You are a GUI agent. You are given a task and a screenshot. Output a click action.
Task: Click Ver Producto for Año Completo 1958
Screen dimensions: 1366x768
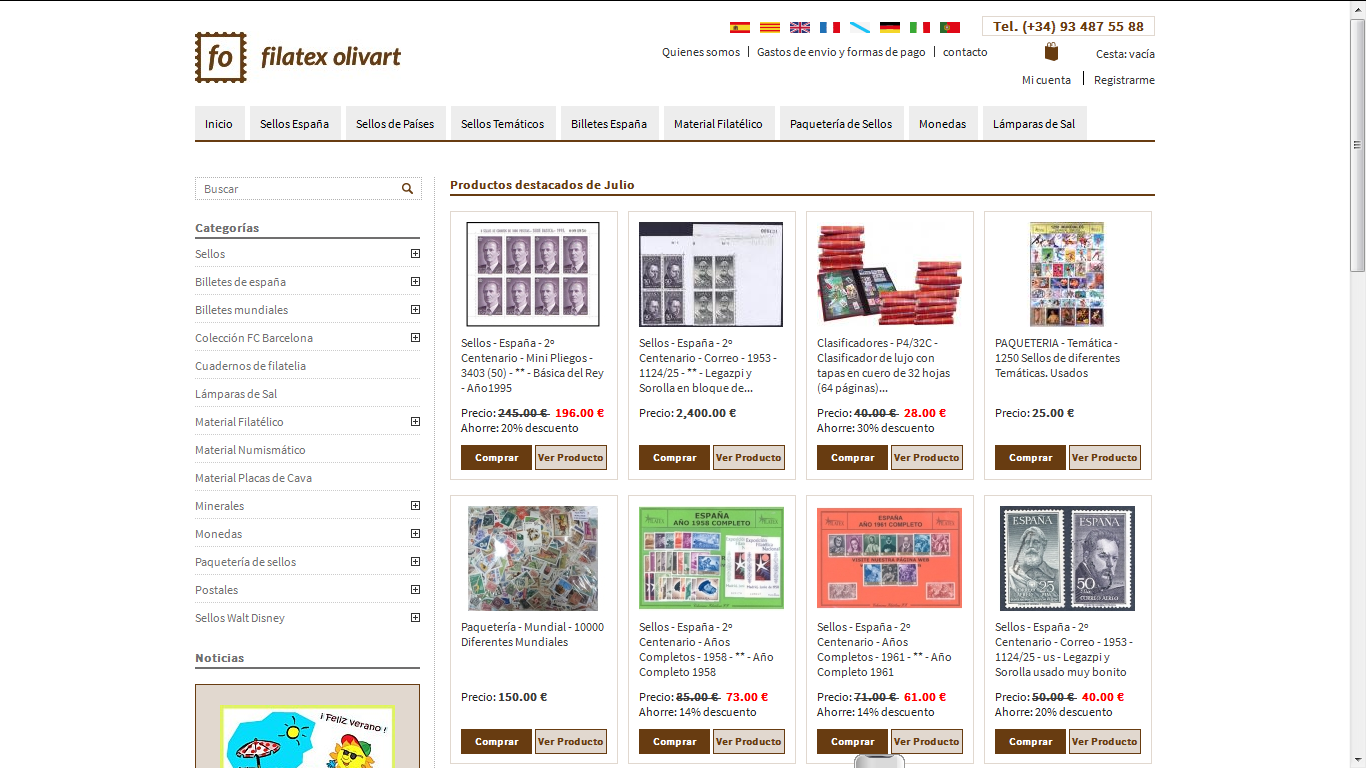click(x=749, y=741)
